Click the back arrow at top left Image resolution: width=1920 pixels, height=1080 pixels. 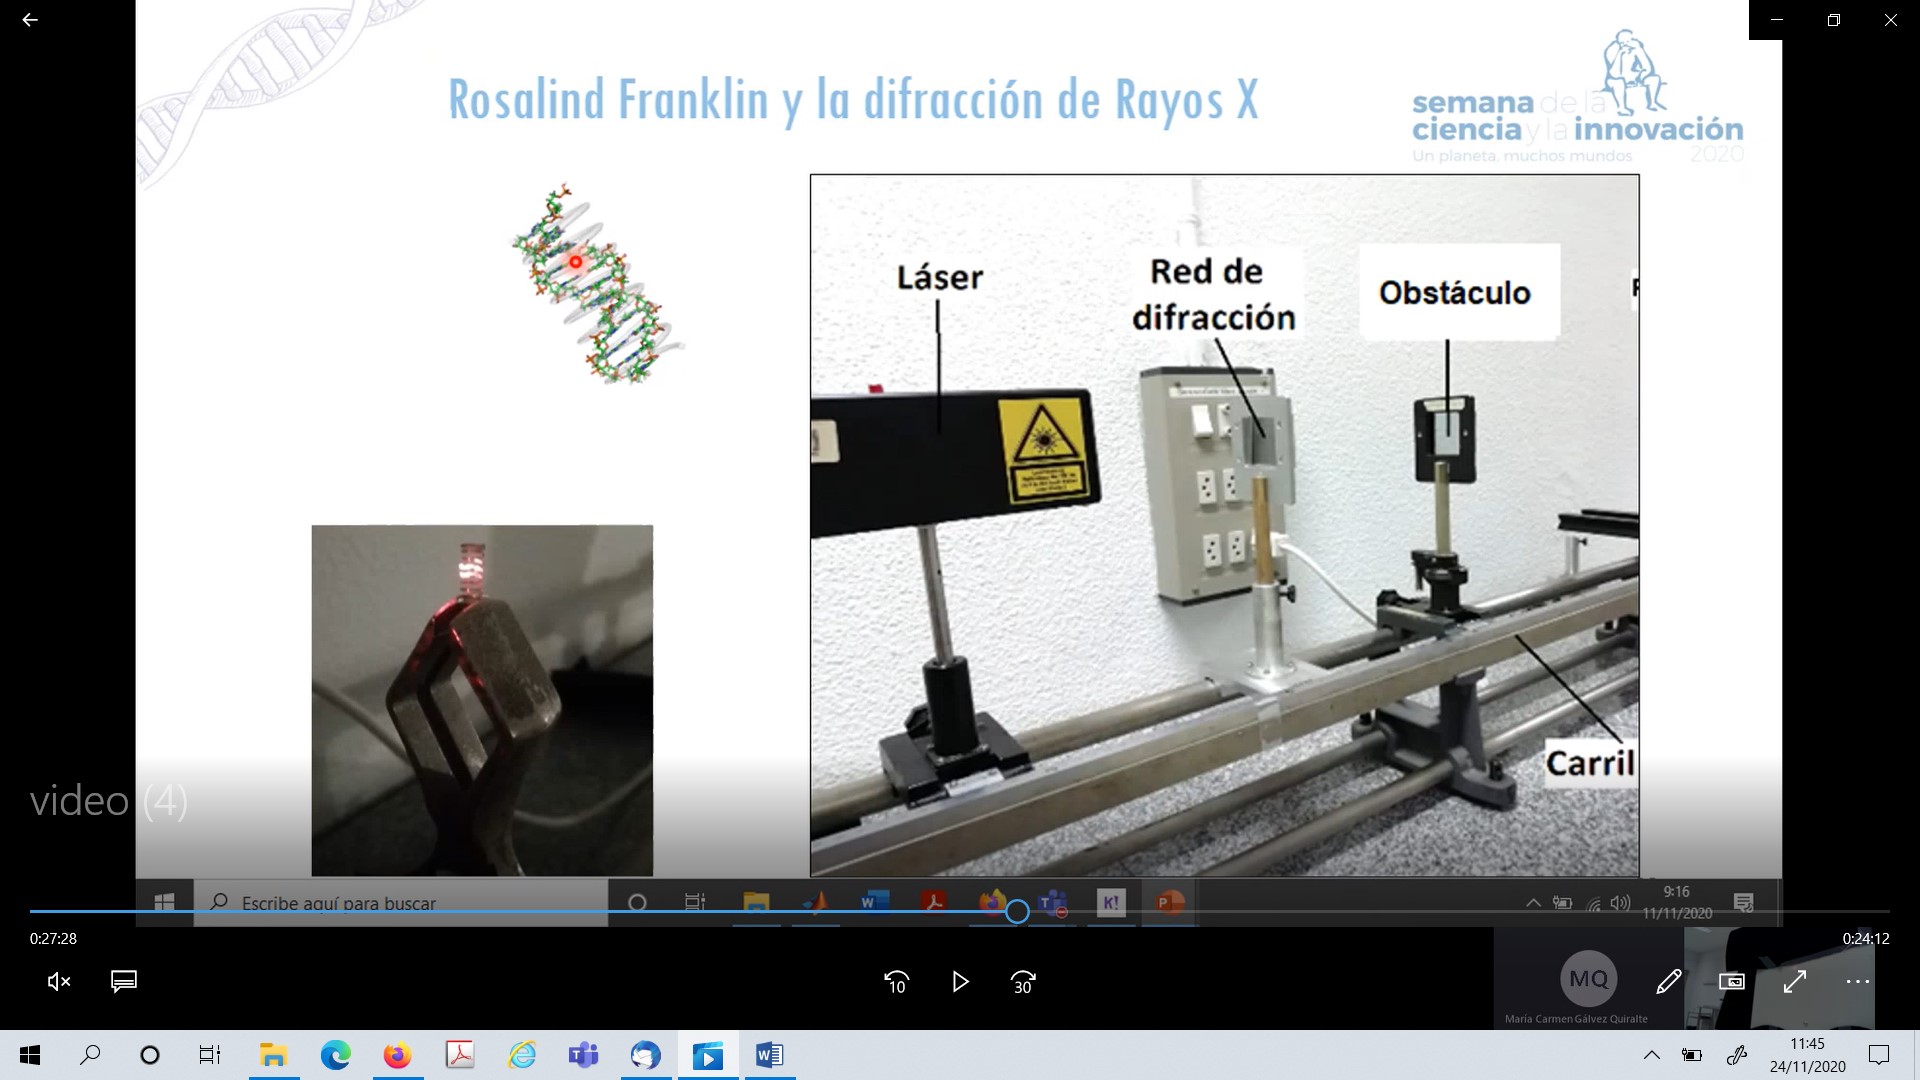tap(30, 20)
